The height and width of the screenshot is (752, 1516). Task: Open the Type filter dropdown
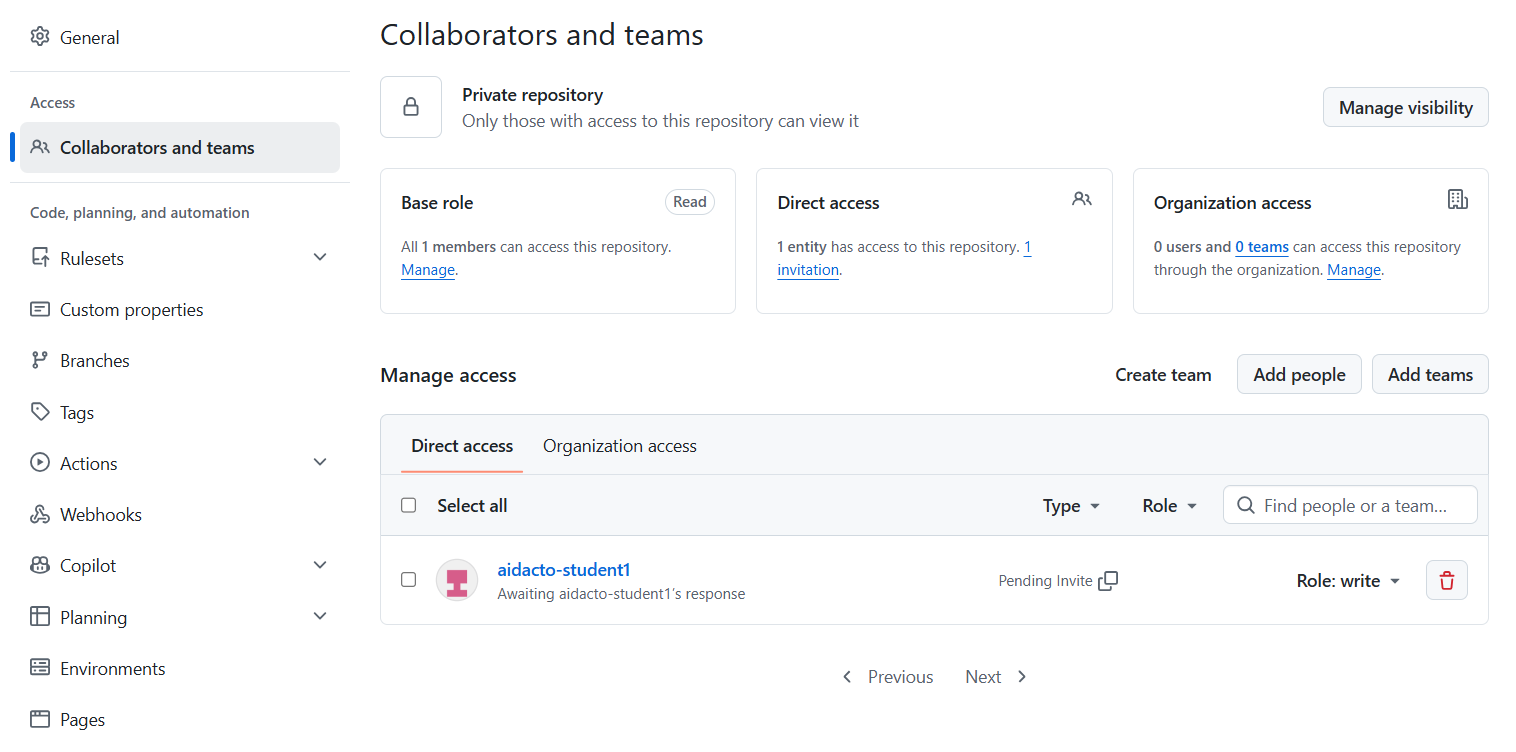1071,506
